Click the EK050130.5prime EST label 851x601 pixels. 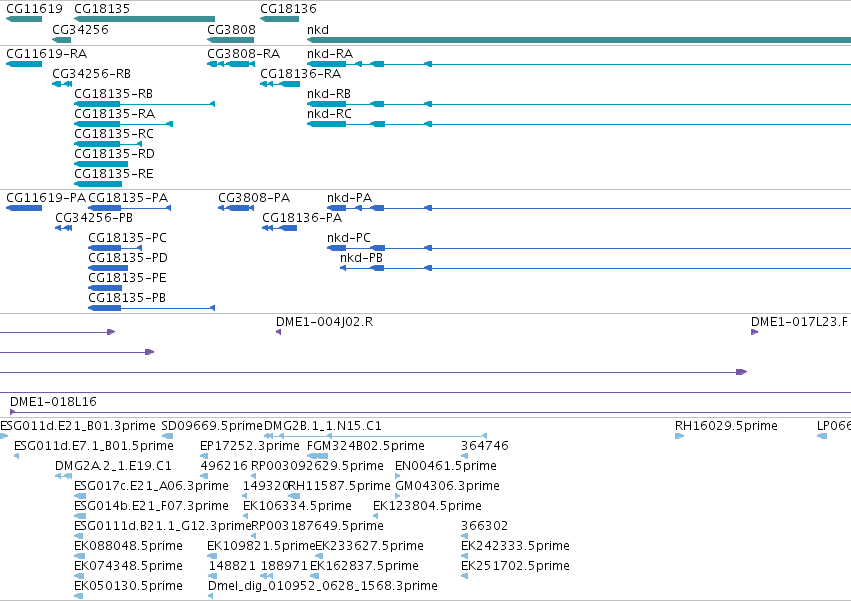[128, 586]
